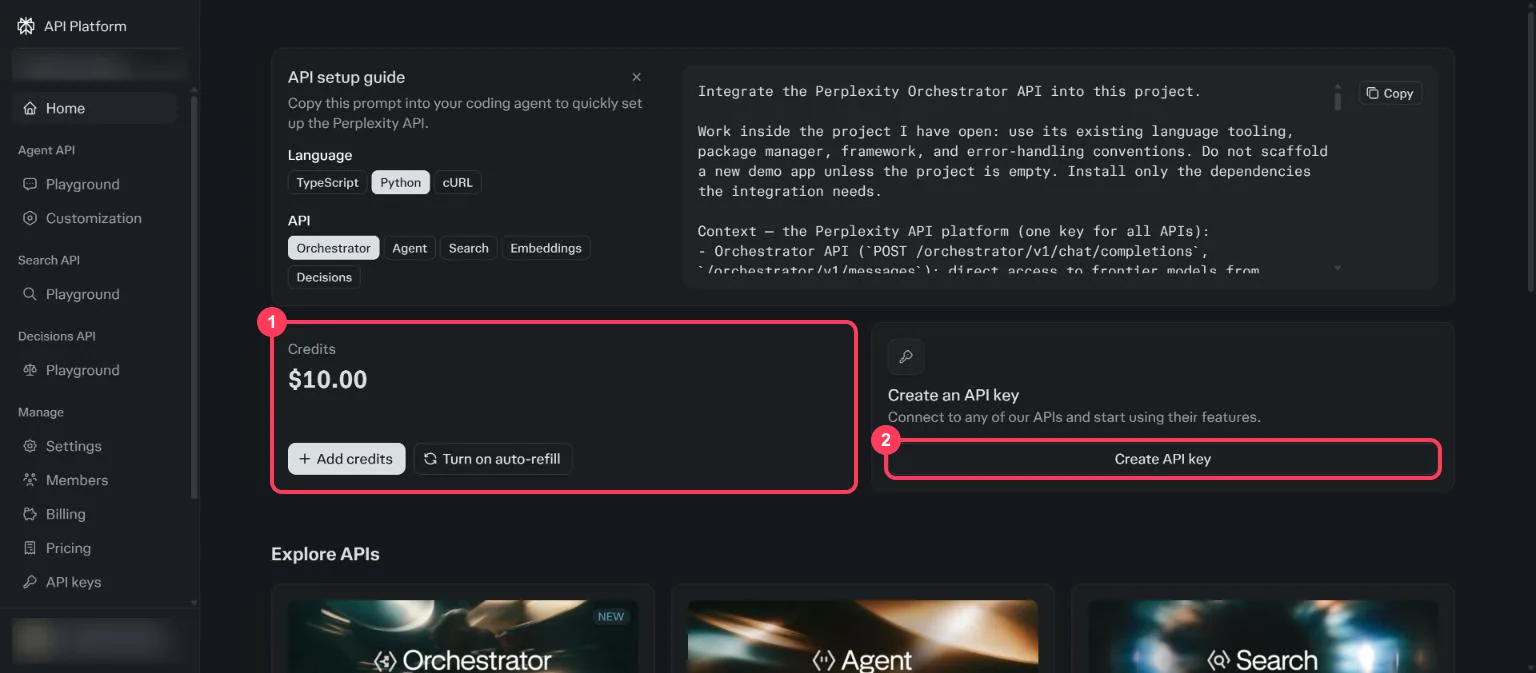Click the $10.00 credits amount
Image resolution: width=1536 pixels, height=673 pixels.
pos(328,380)
